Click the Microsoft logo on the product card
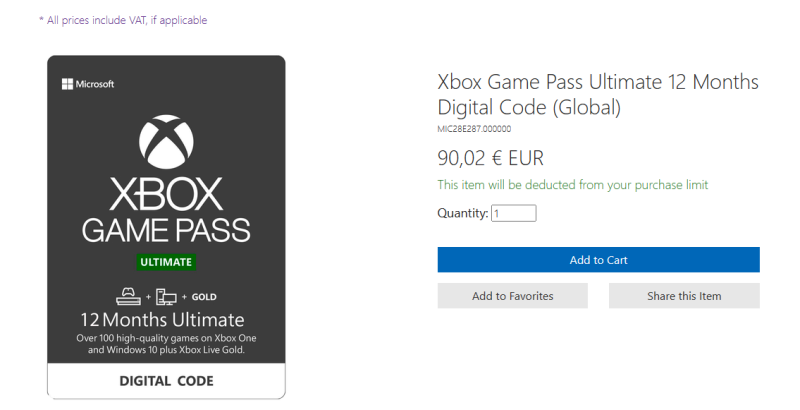The height and width of the screenshot is (410, 800). [88, 84]
